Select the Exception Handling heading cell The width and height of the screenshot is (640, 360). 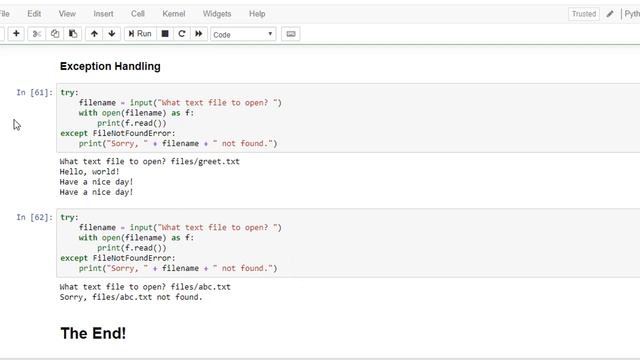click(x=110, y=66)
